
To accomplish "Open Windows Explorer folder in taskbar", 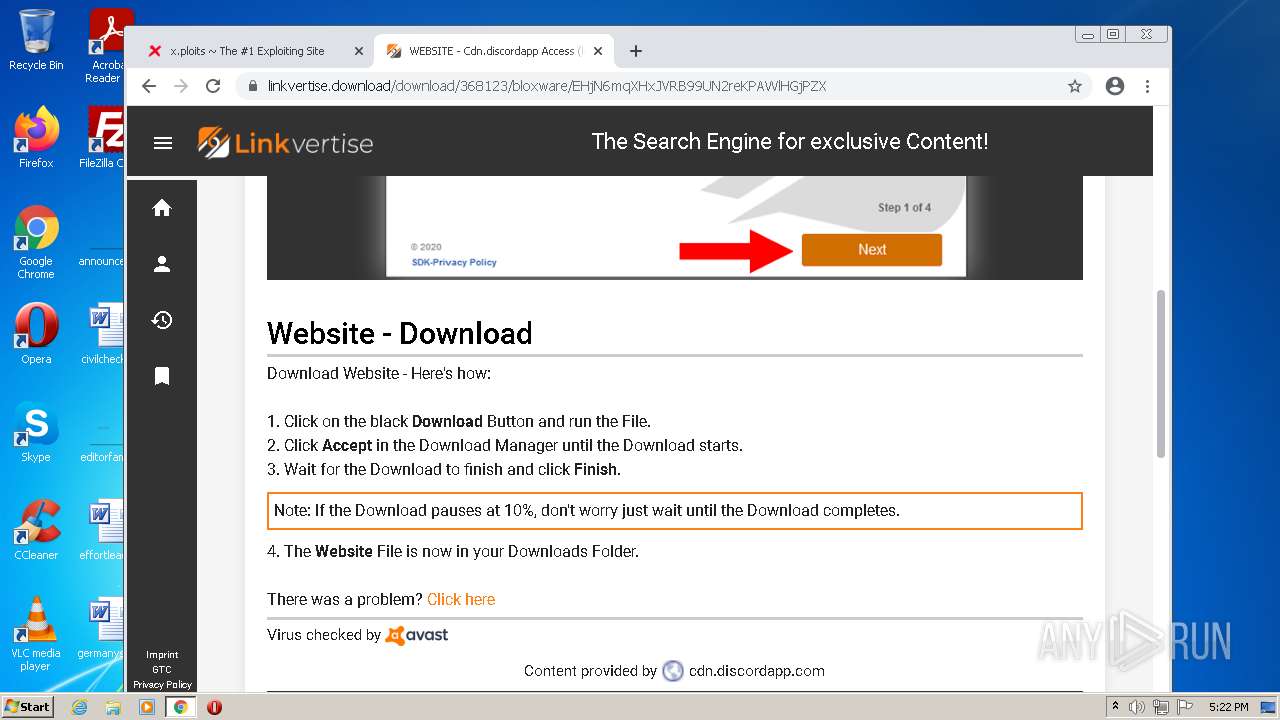I will click(x=113, y=707).
